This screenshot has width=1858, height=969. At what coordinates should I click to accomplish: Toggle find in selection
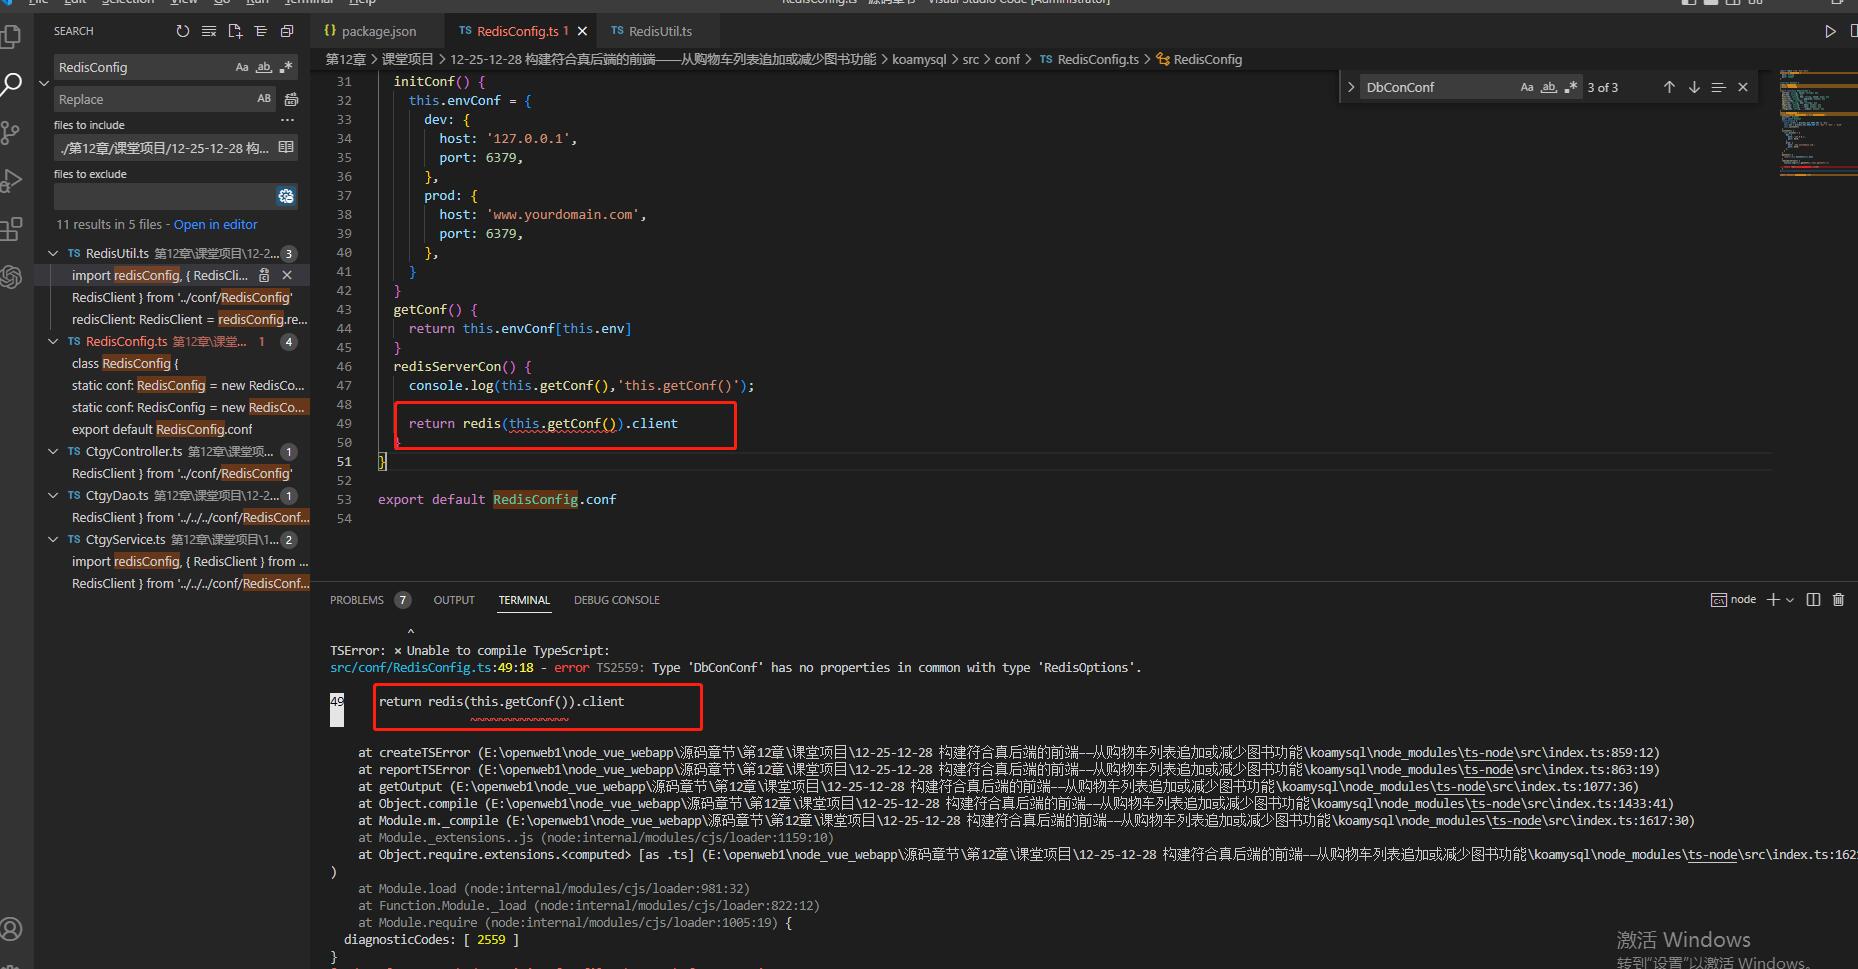pos(1718,87)
